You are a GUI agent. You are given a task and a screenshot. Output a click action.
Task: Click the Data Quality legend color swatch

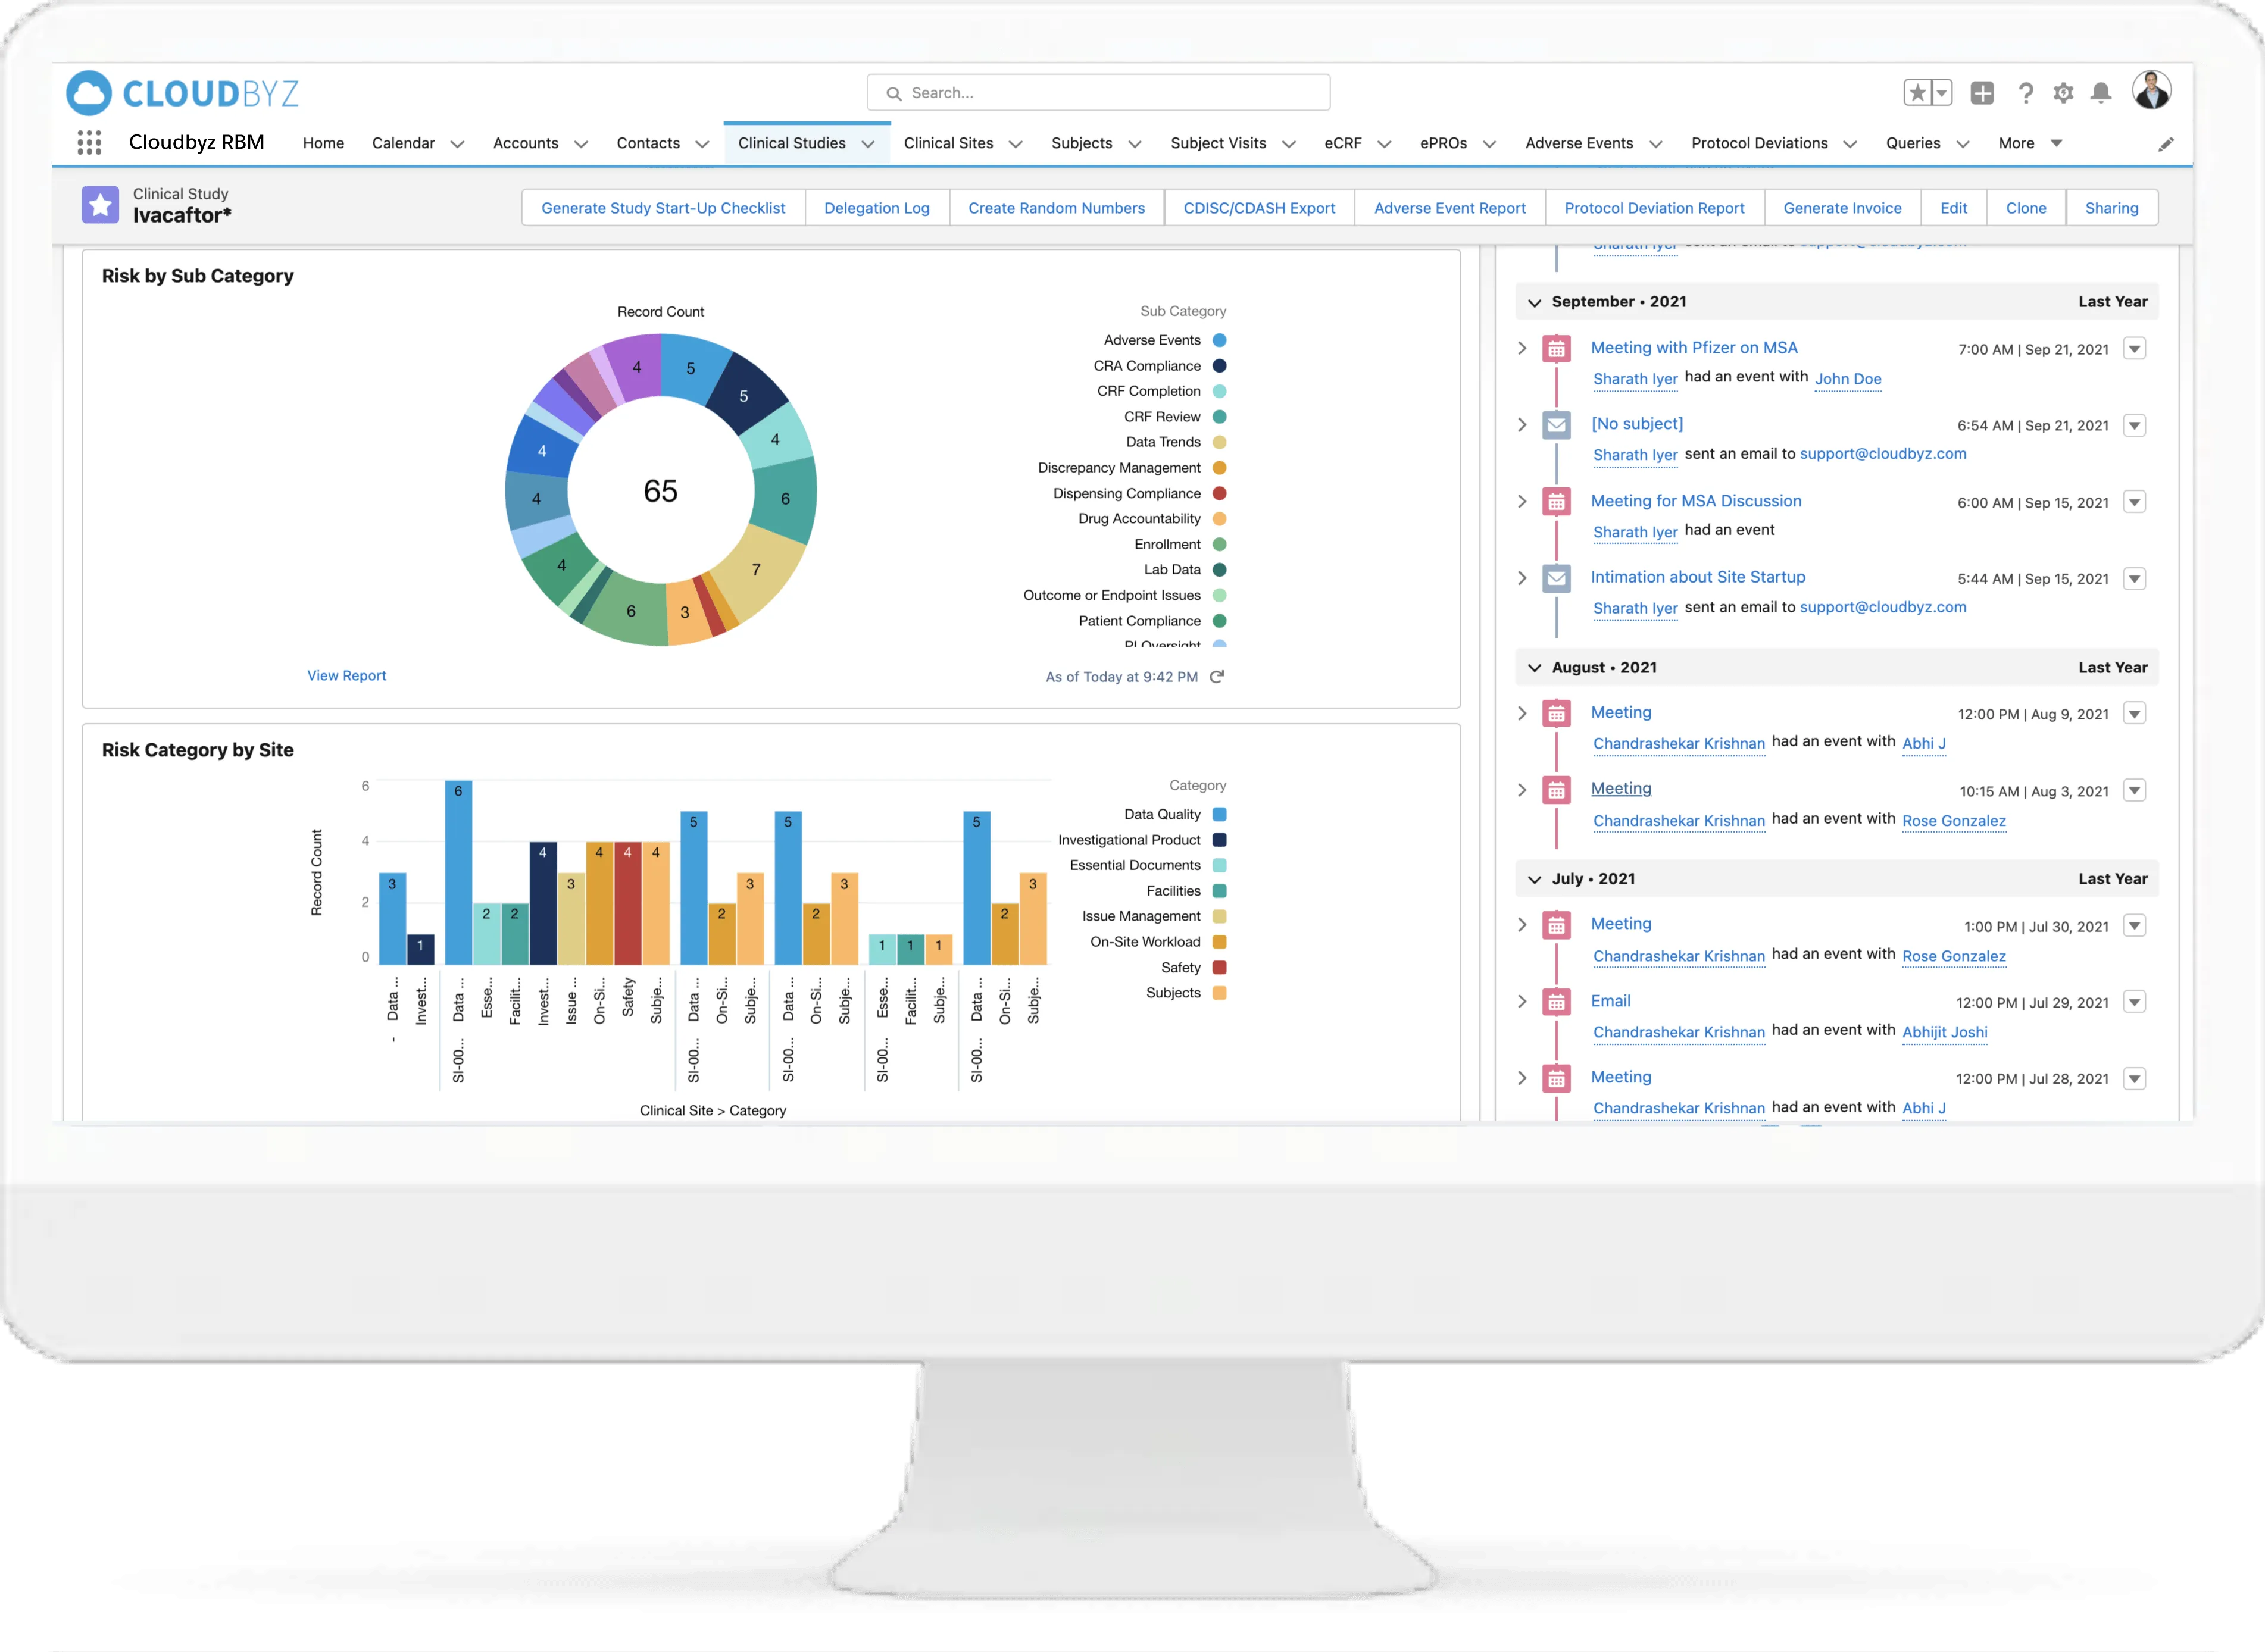pyautogui.click(x=1219, y=814)
